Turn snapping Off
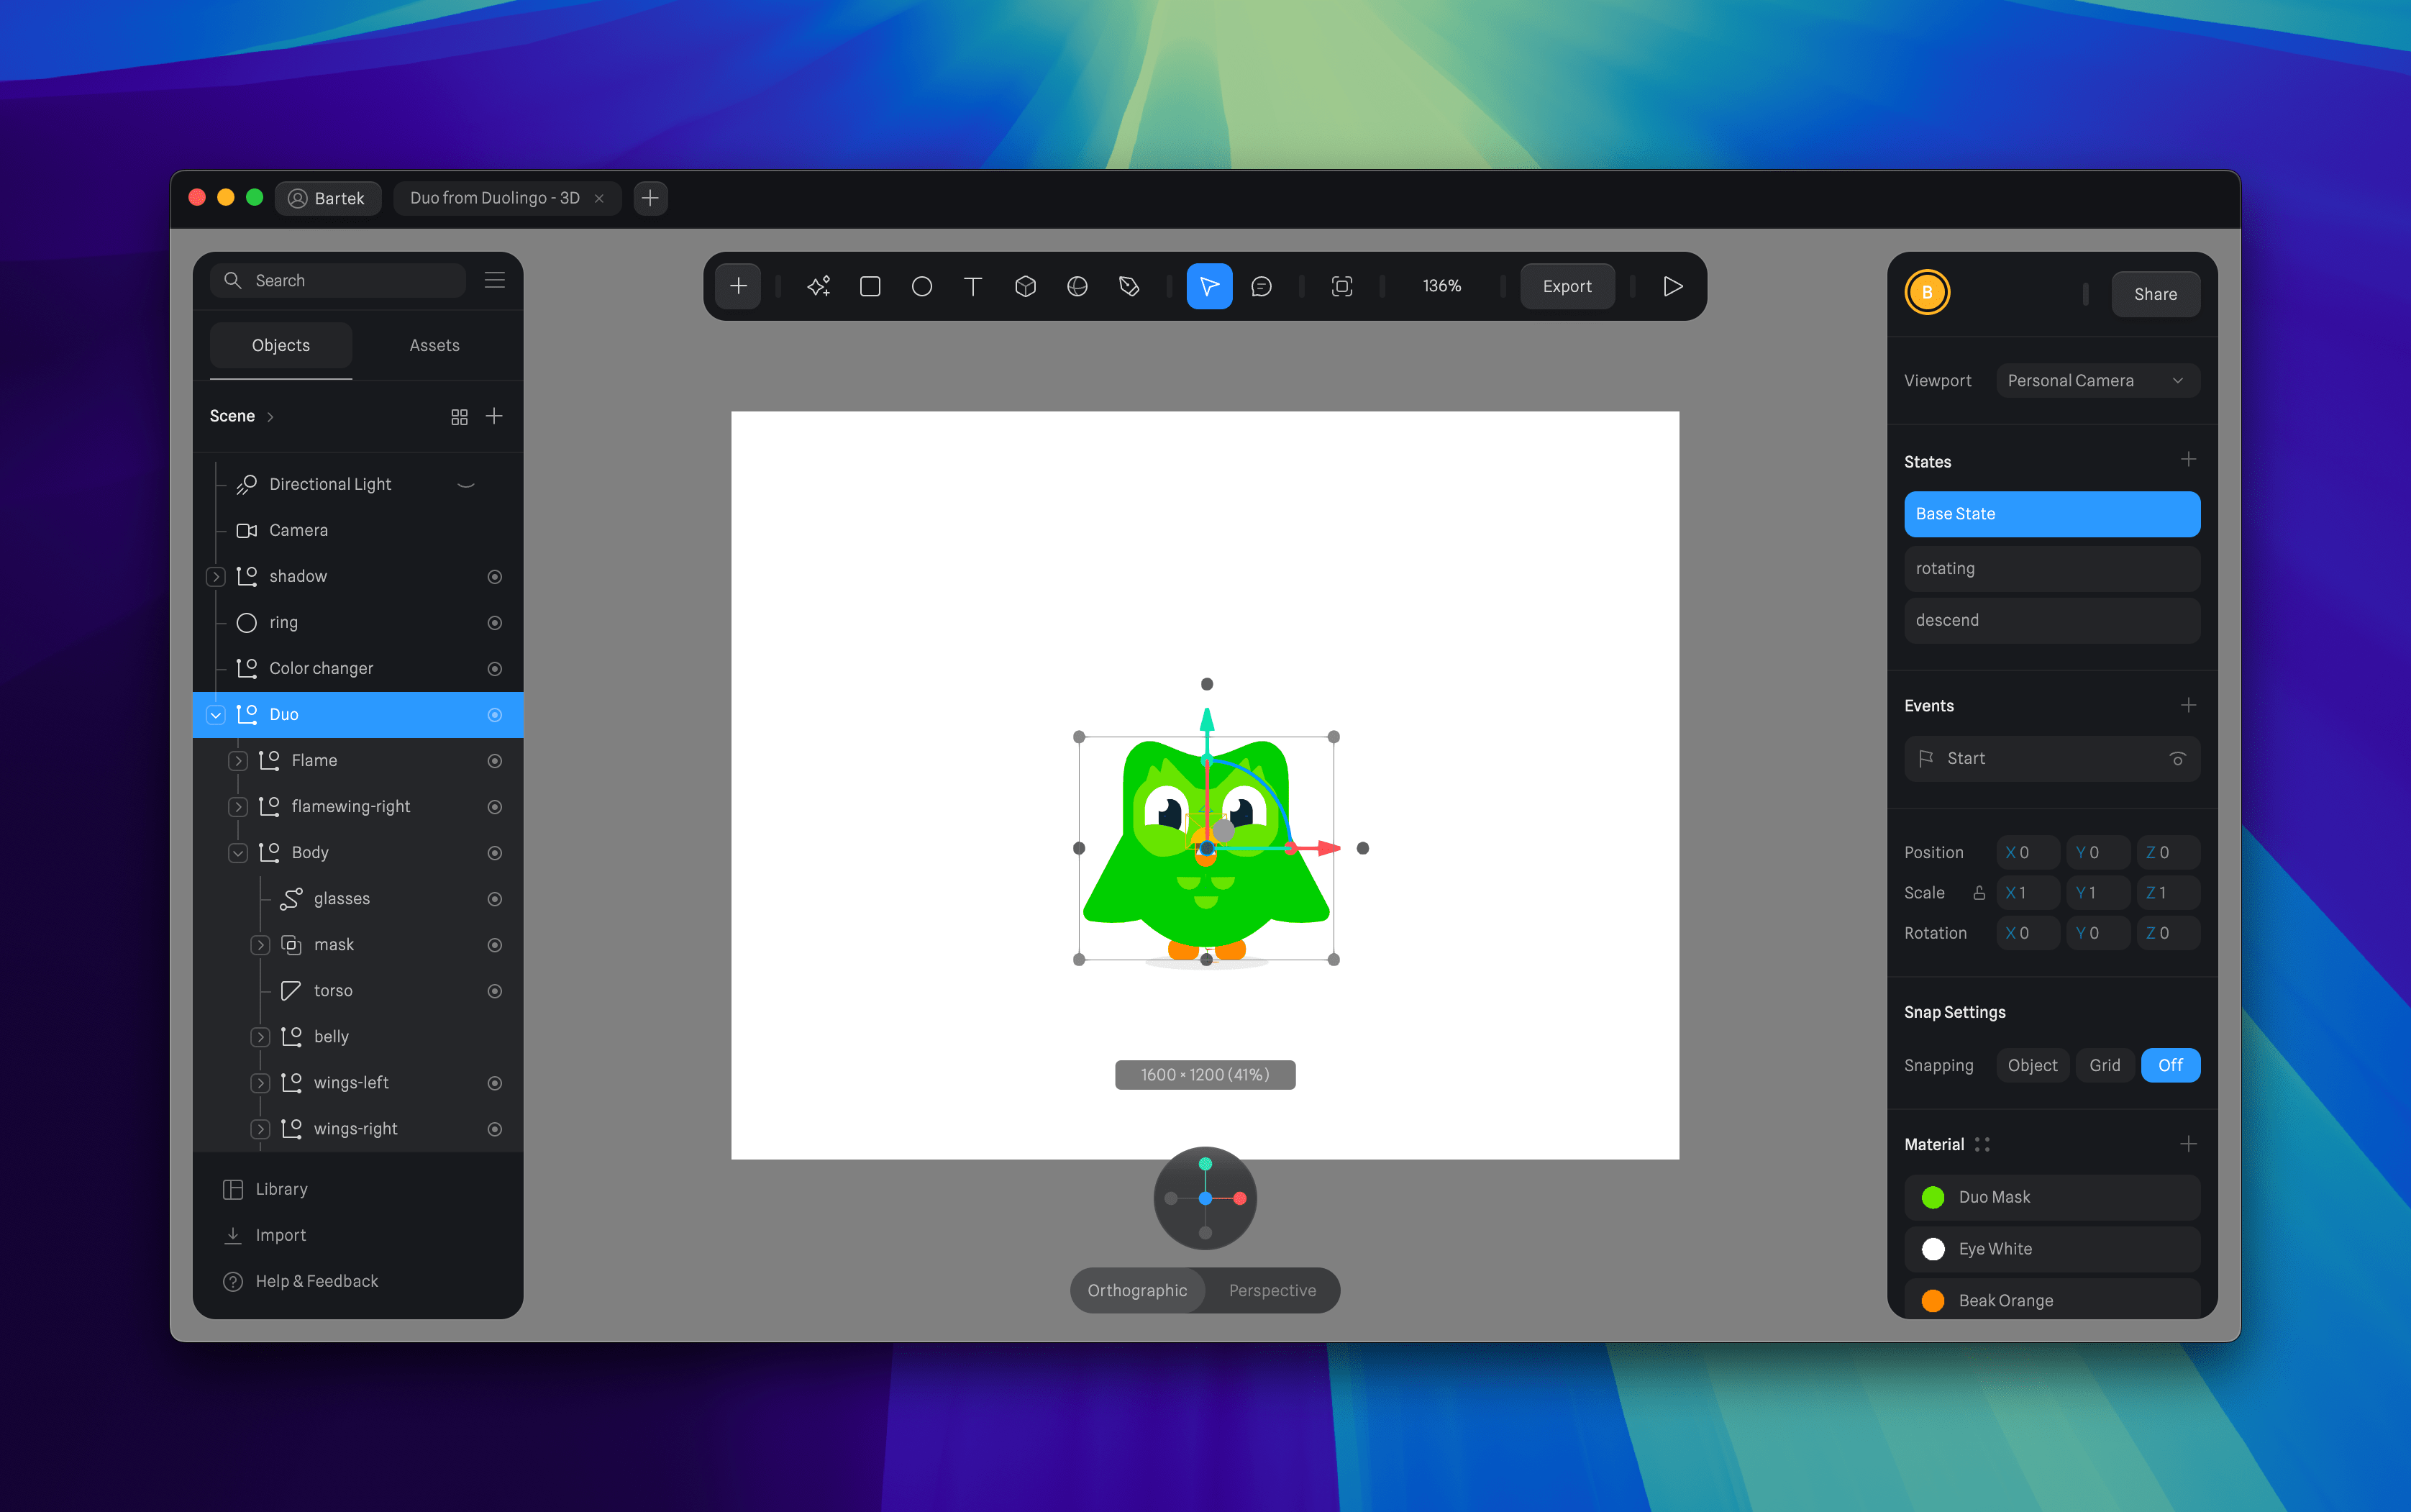This screenshot has height=1512, width=2411. [2170, 1065]
